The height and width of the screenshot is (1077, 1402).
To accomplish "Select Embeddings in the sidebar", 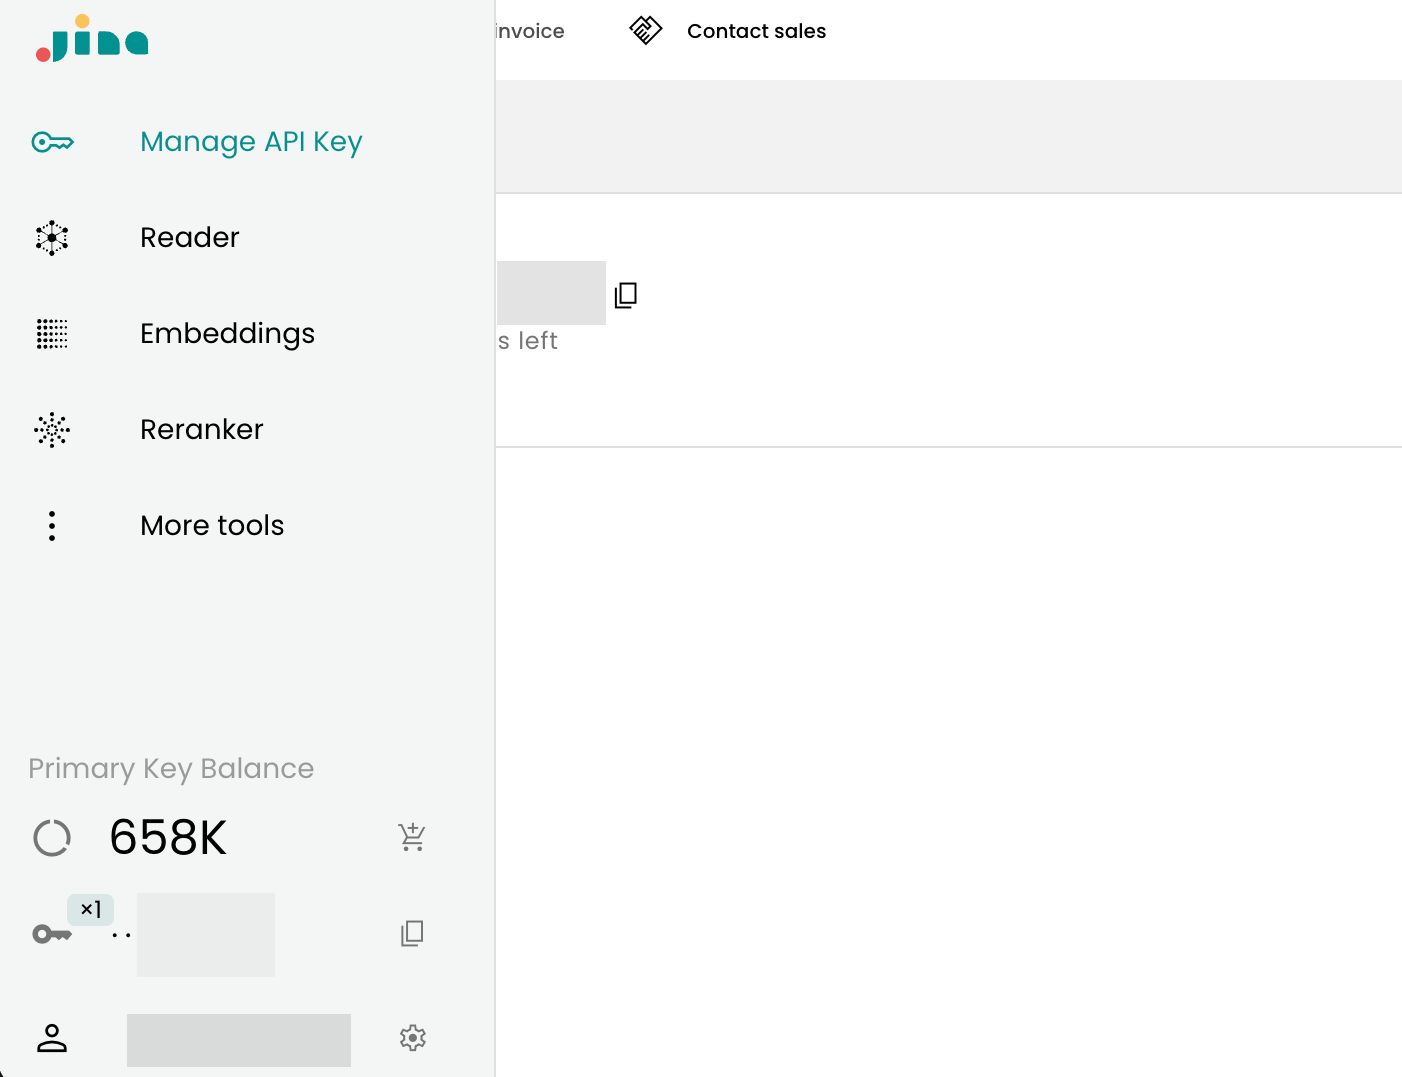I will tap(227, 334).
